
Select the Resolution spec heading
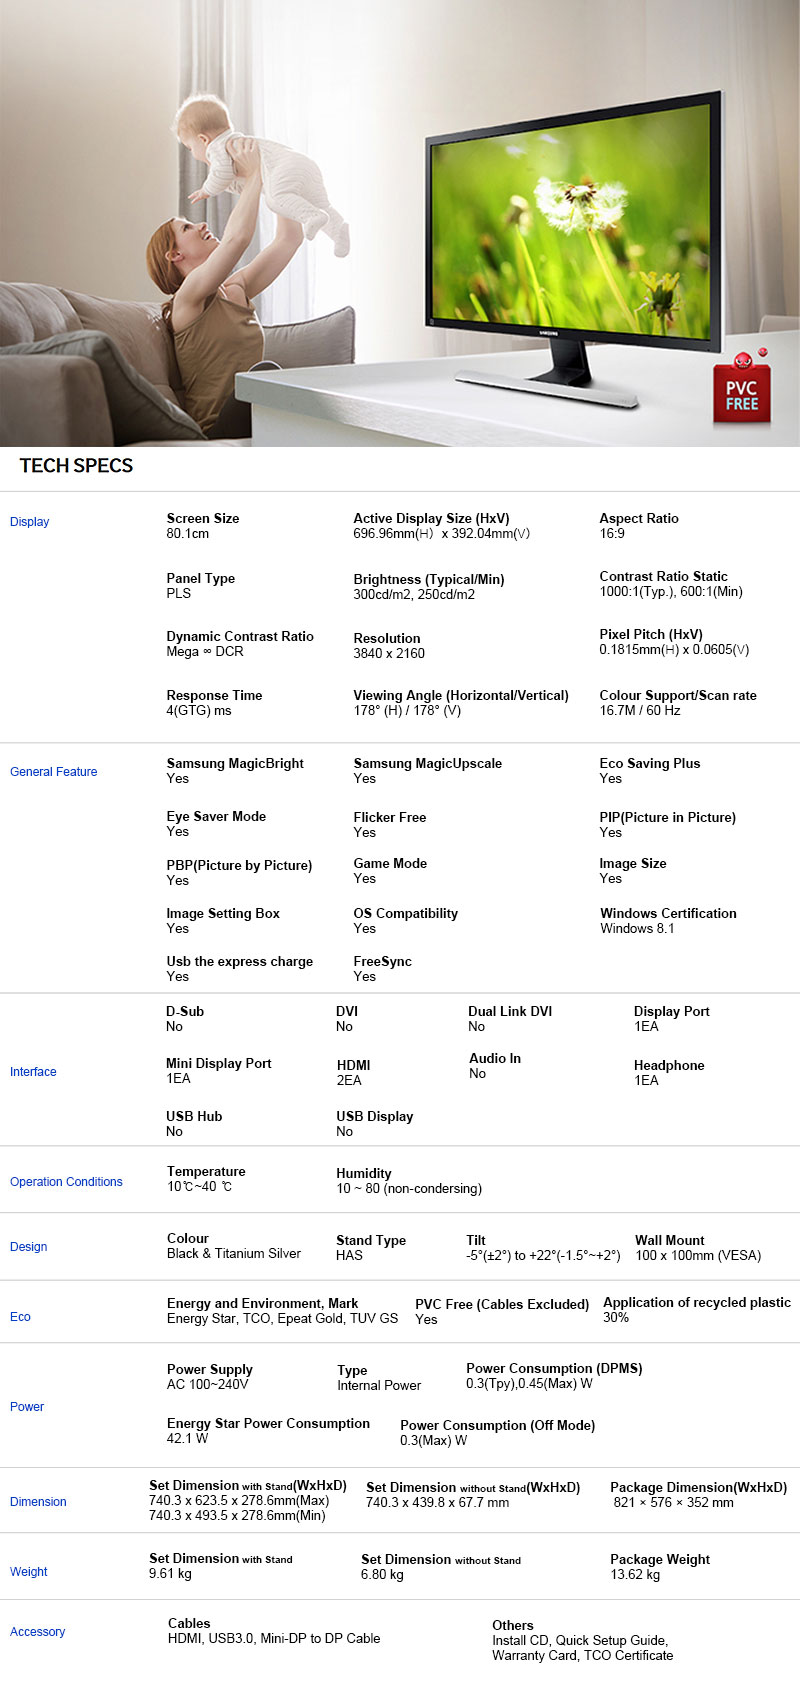click(387, 638)
